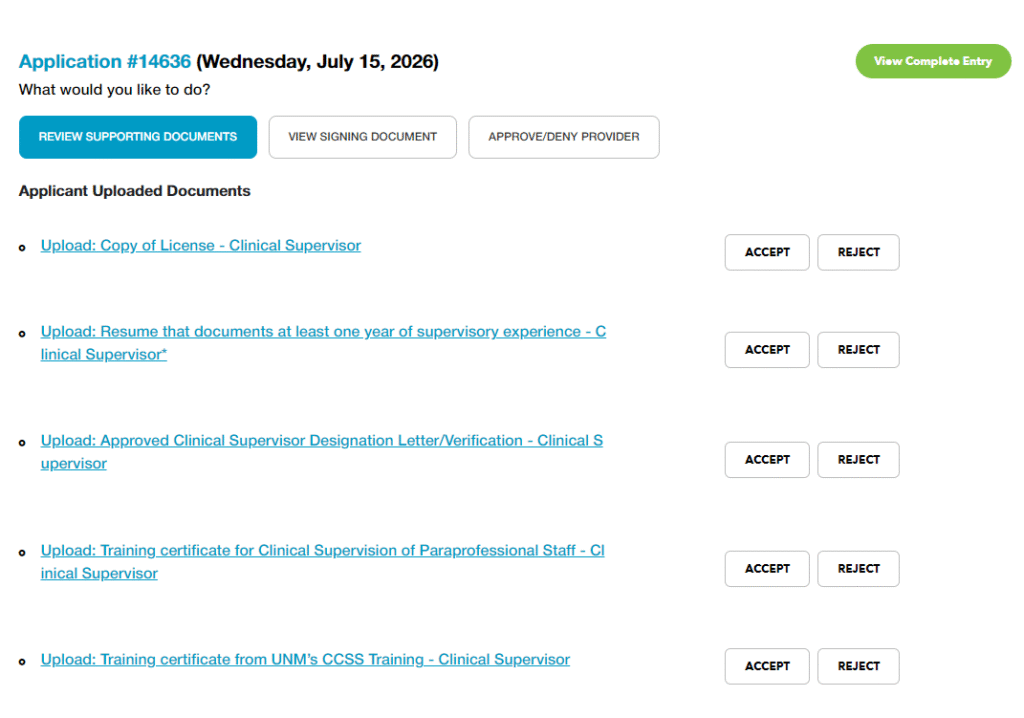Viewport: 1024px width, 718px height.
Task: Click the View Complete Entry button
Action: 933,61
